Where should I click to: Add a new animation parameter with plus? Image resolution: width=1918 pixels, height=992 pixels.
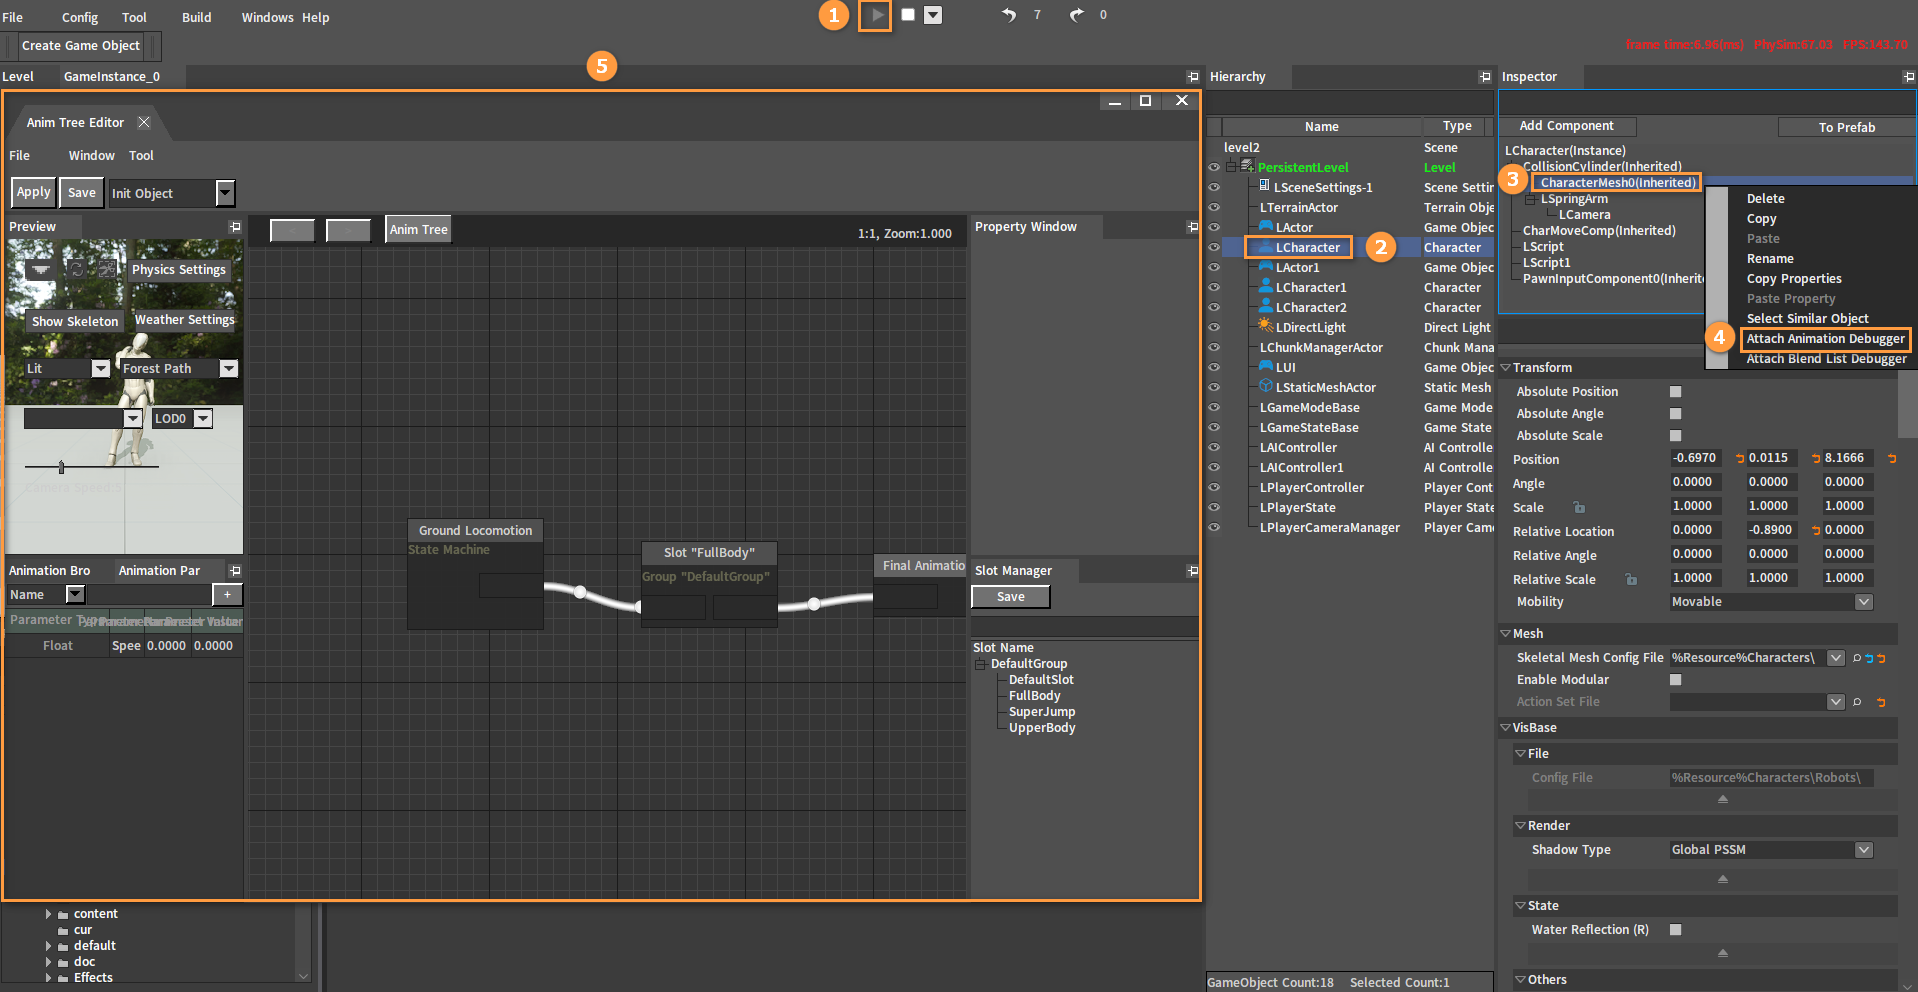click(227, 594)
